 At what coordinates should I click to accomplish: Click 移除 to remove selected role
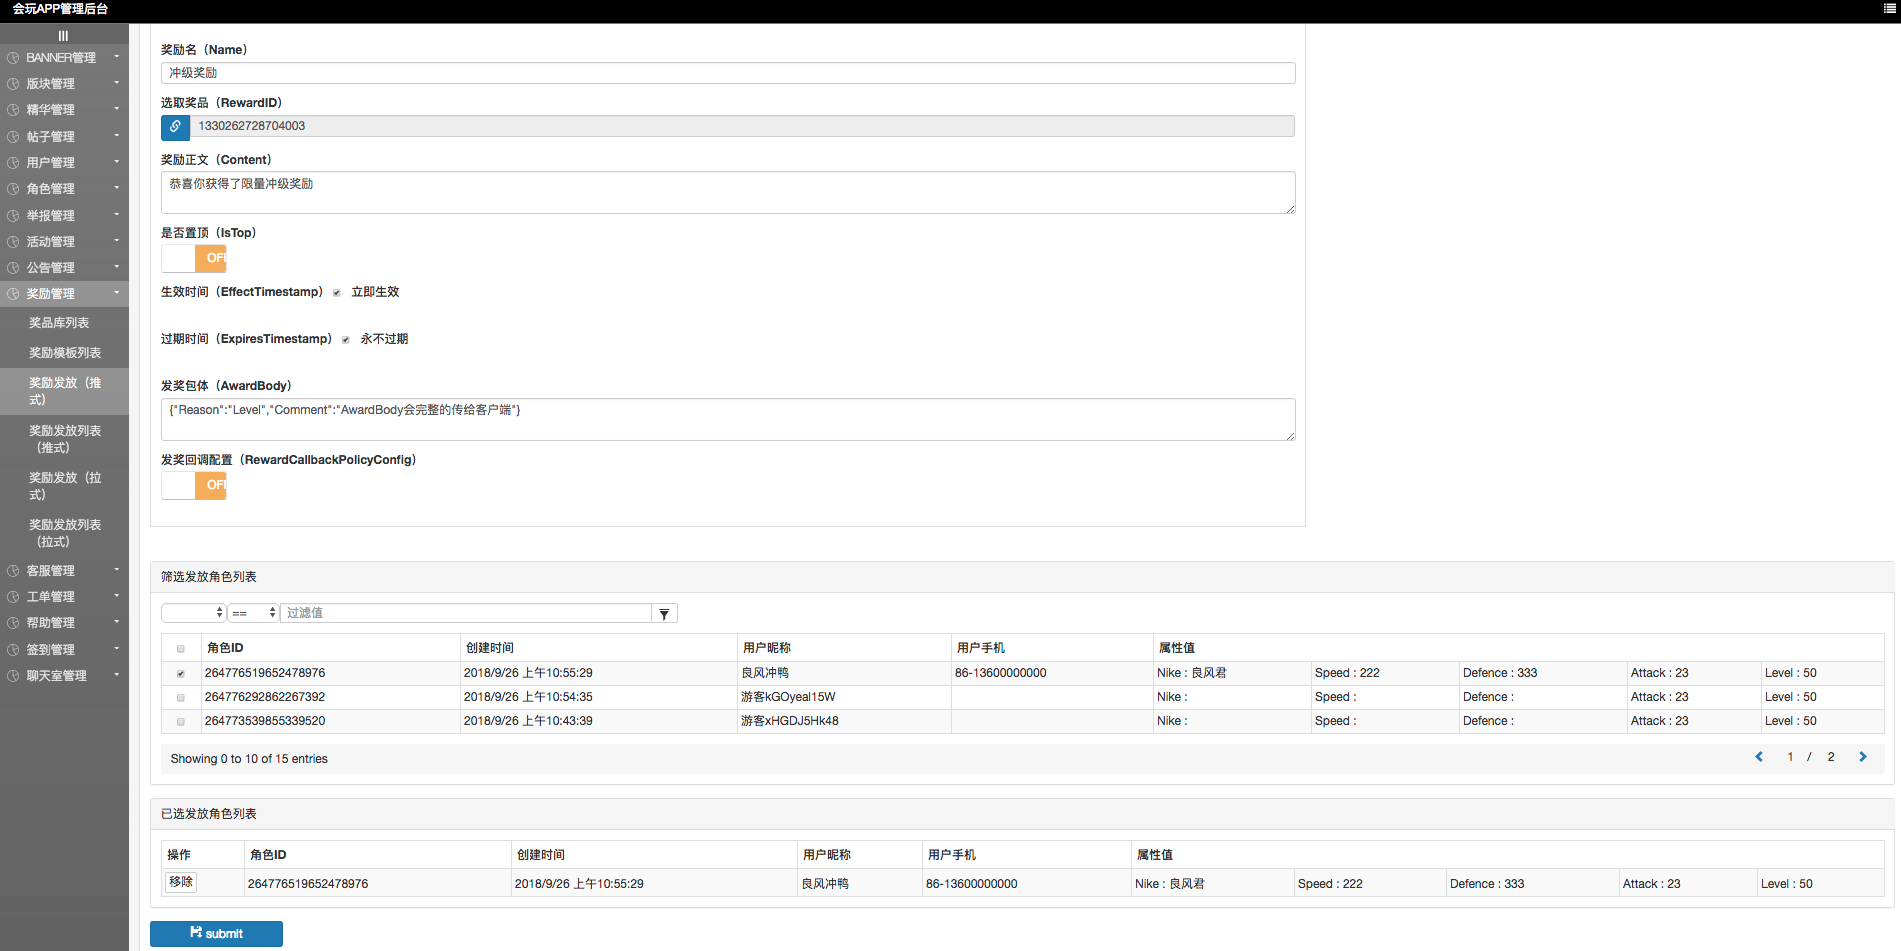[x=181, y=882]
